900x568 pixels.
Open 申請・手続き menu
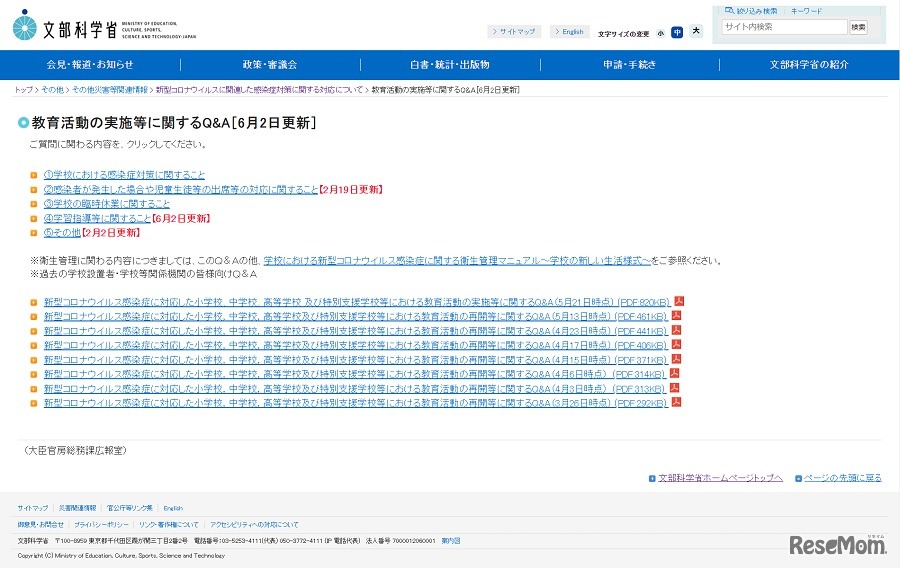[630, 65]
